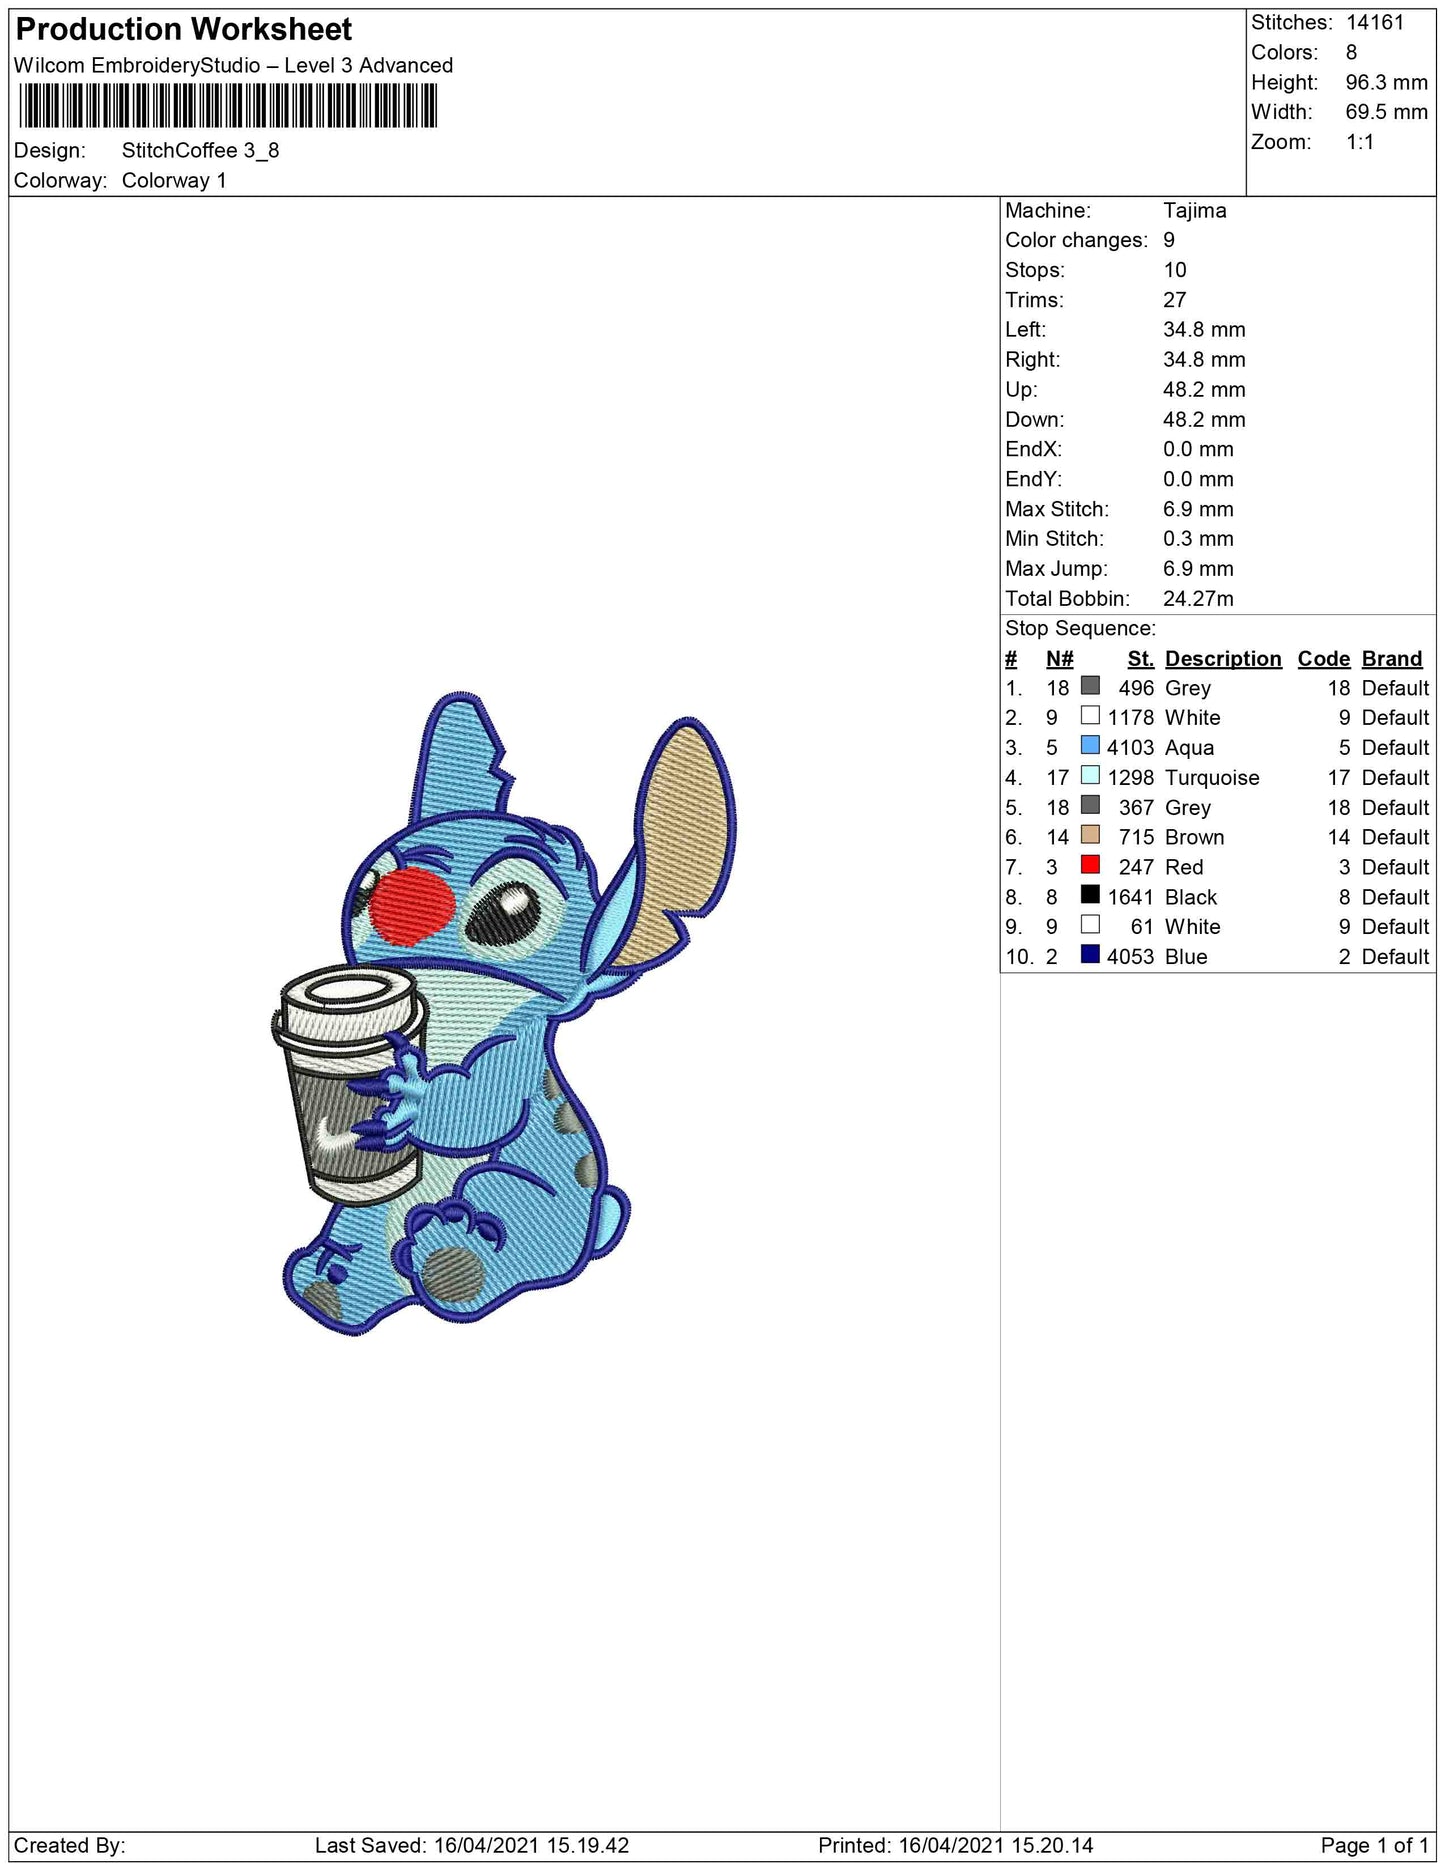
Task: Click the Total Bobbin value "24.27m"
Action: coord(1198,599)
